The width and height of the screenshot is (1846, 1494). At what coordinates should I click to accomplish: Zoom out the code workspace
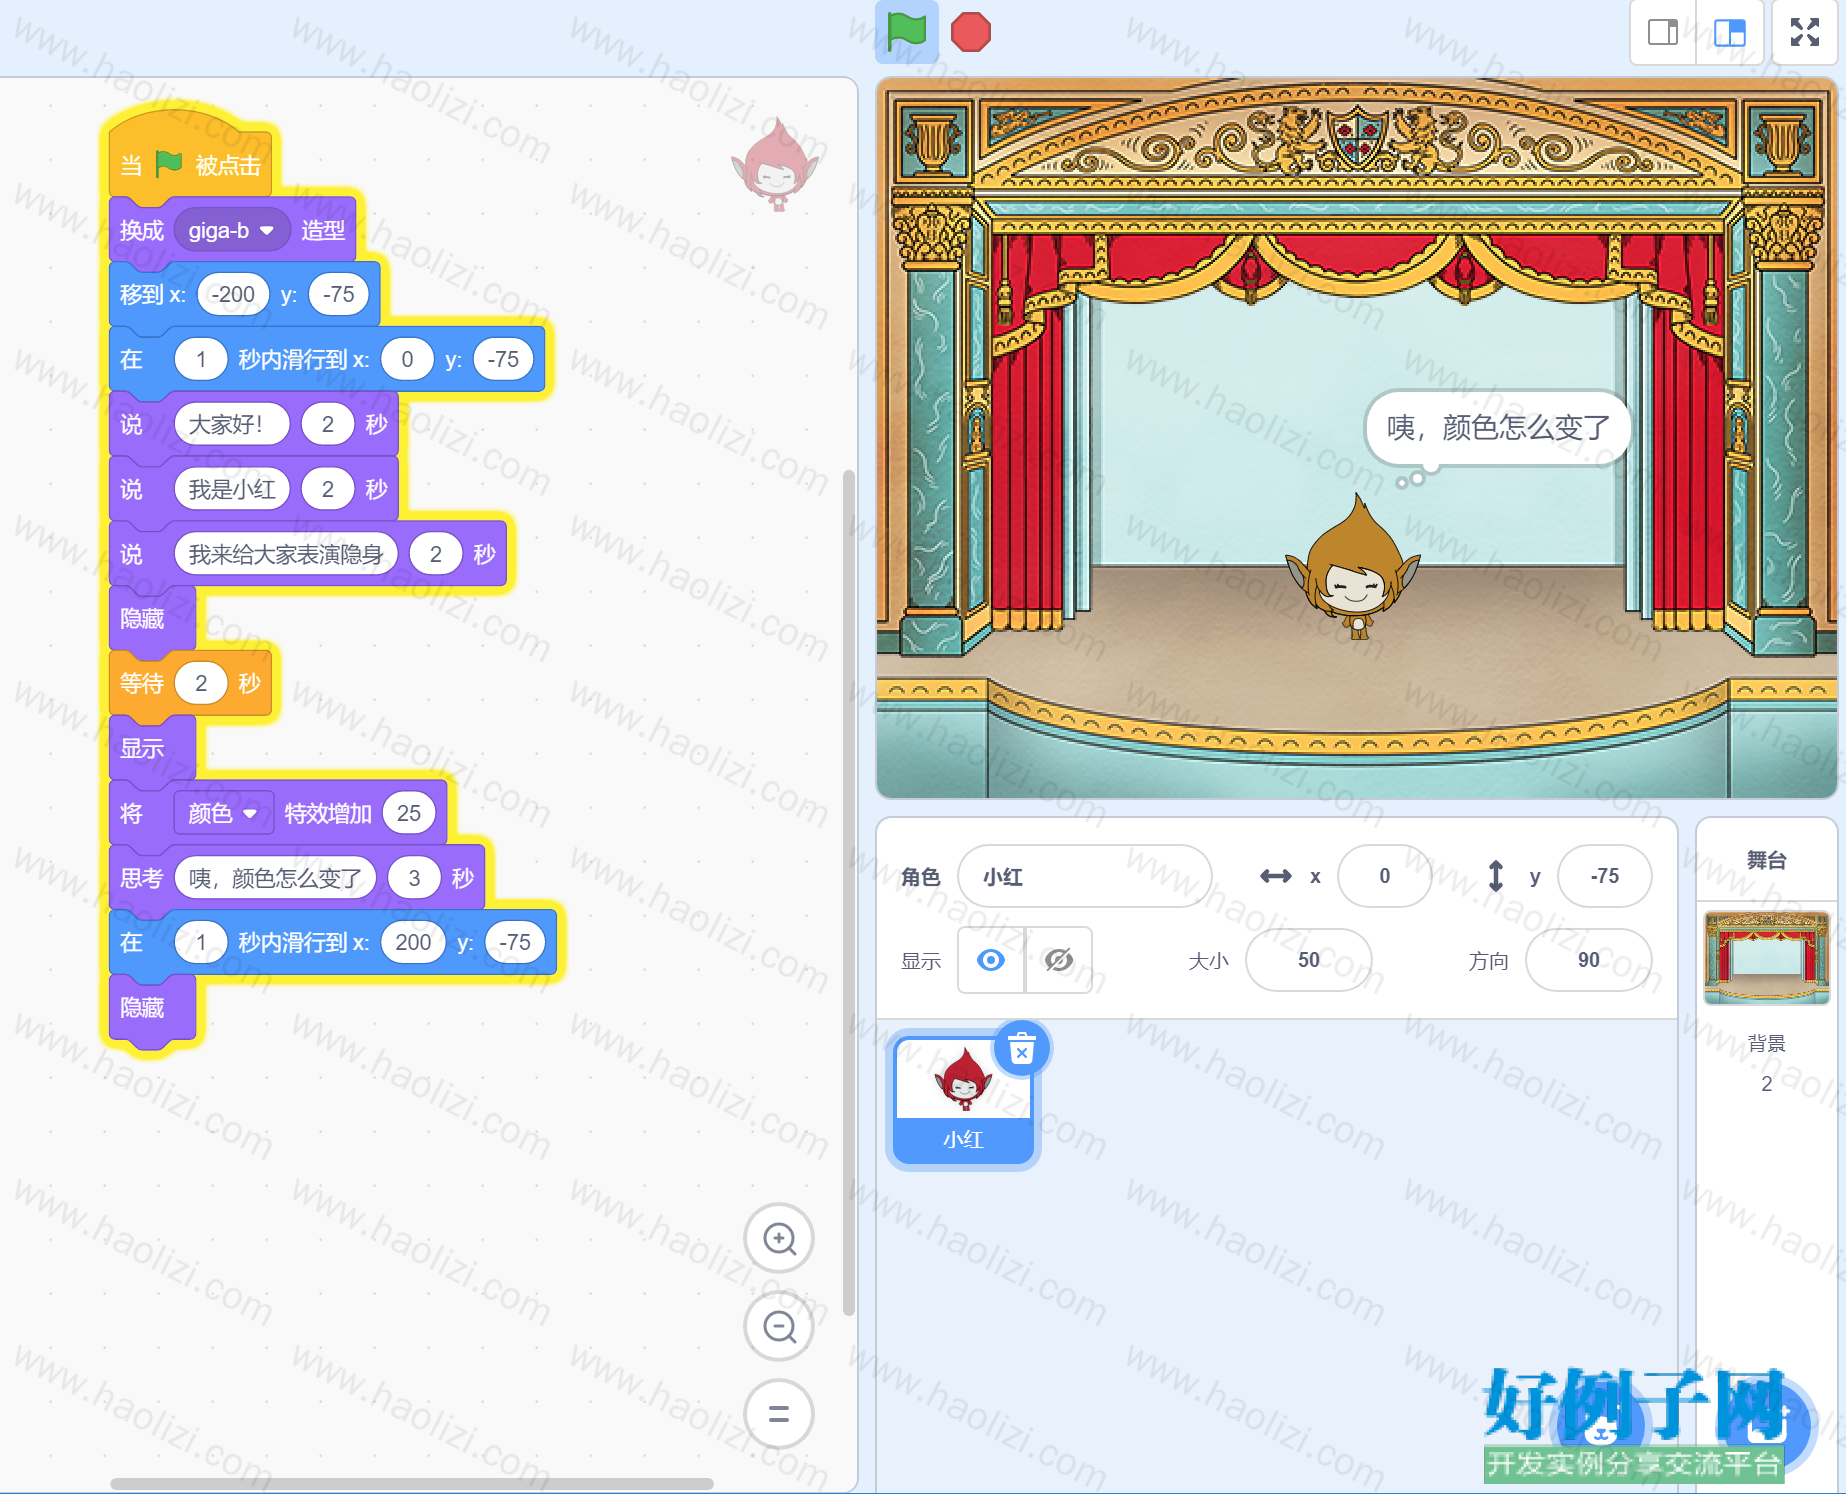click(x=779, y=1327)
